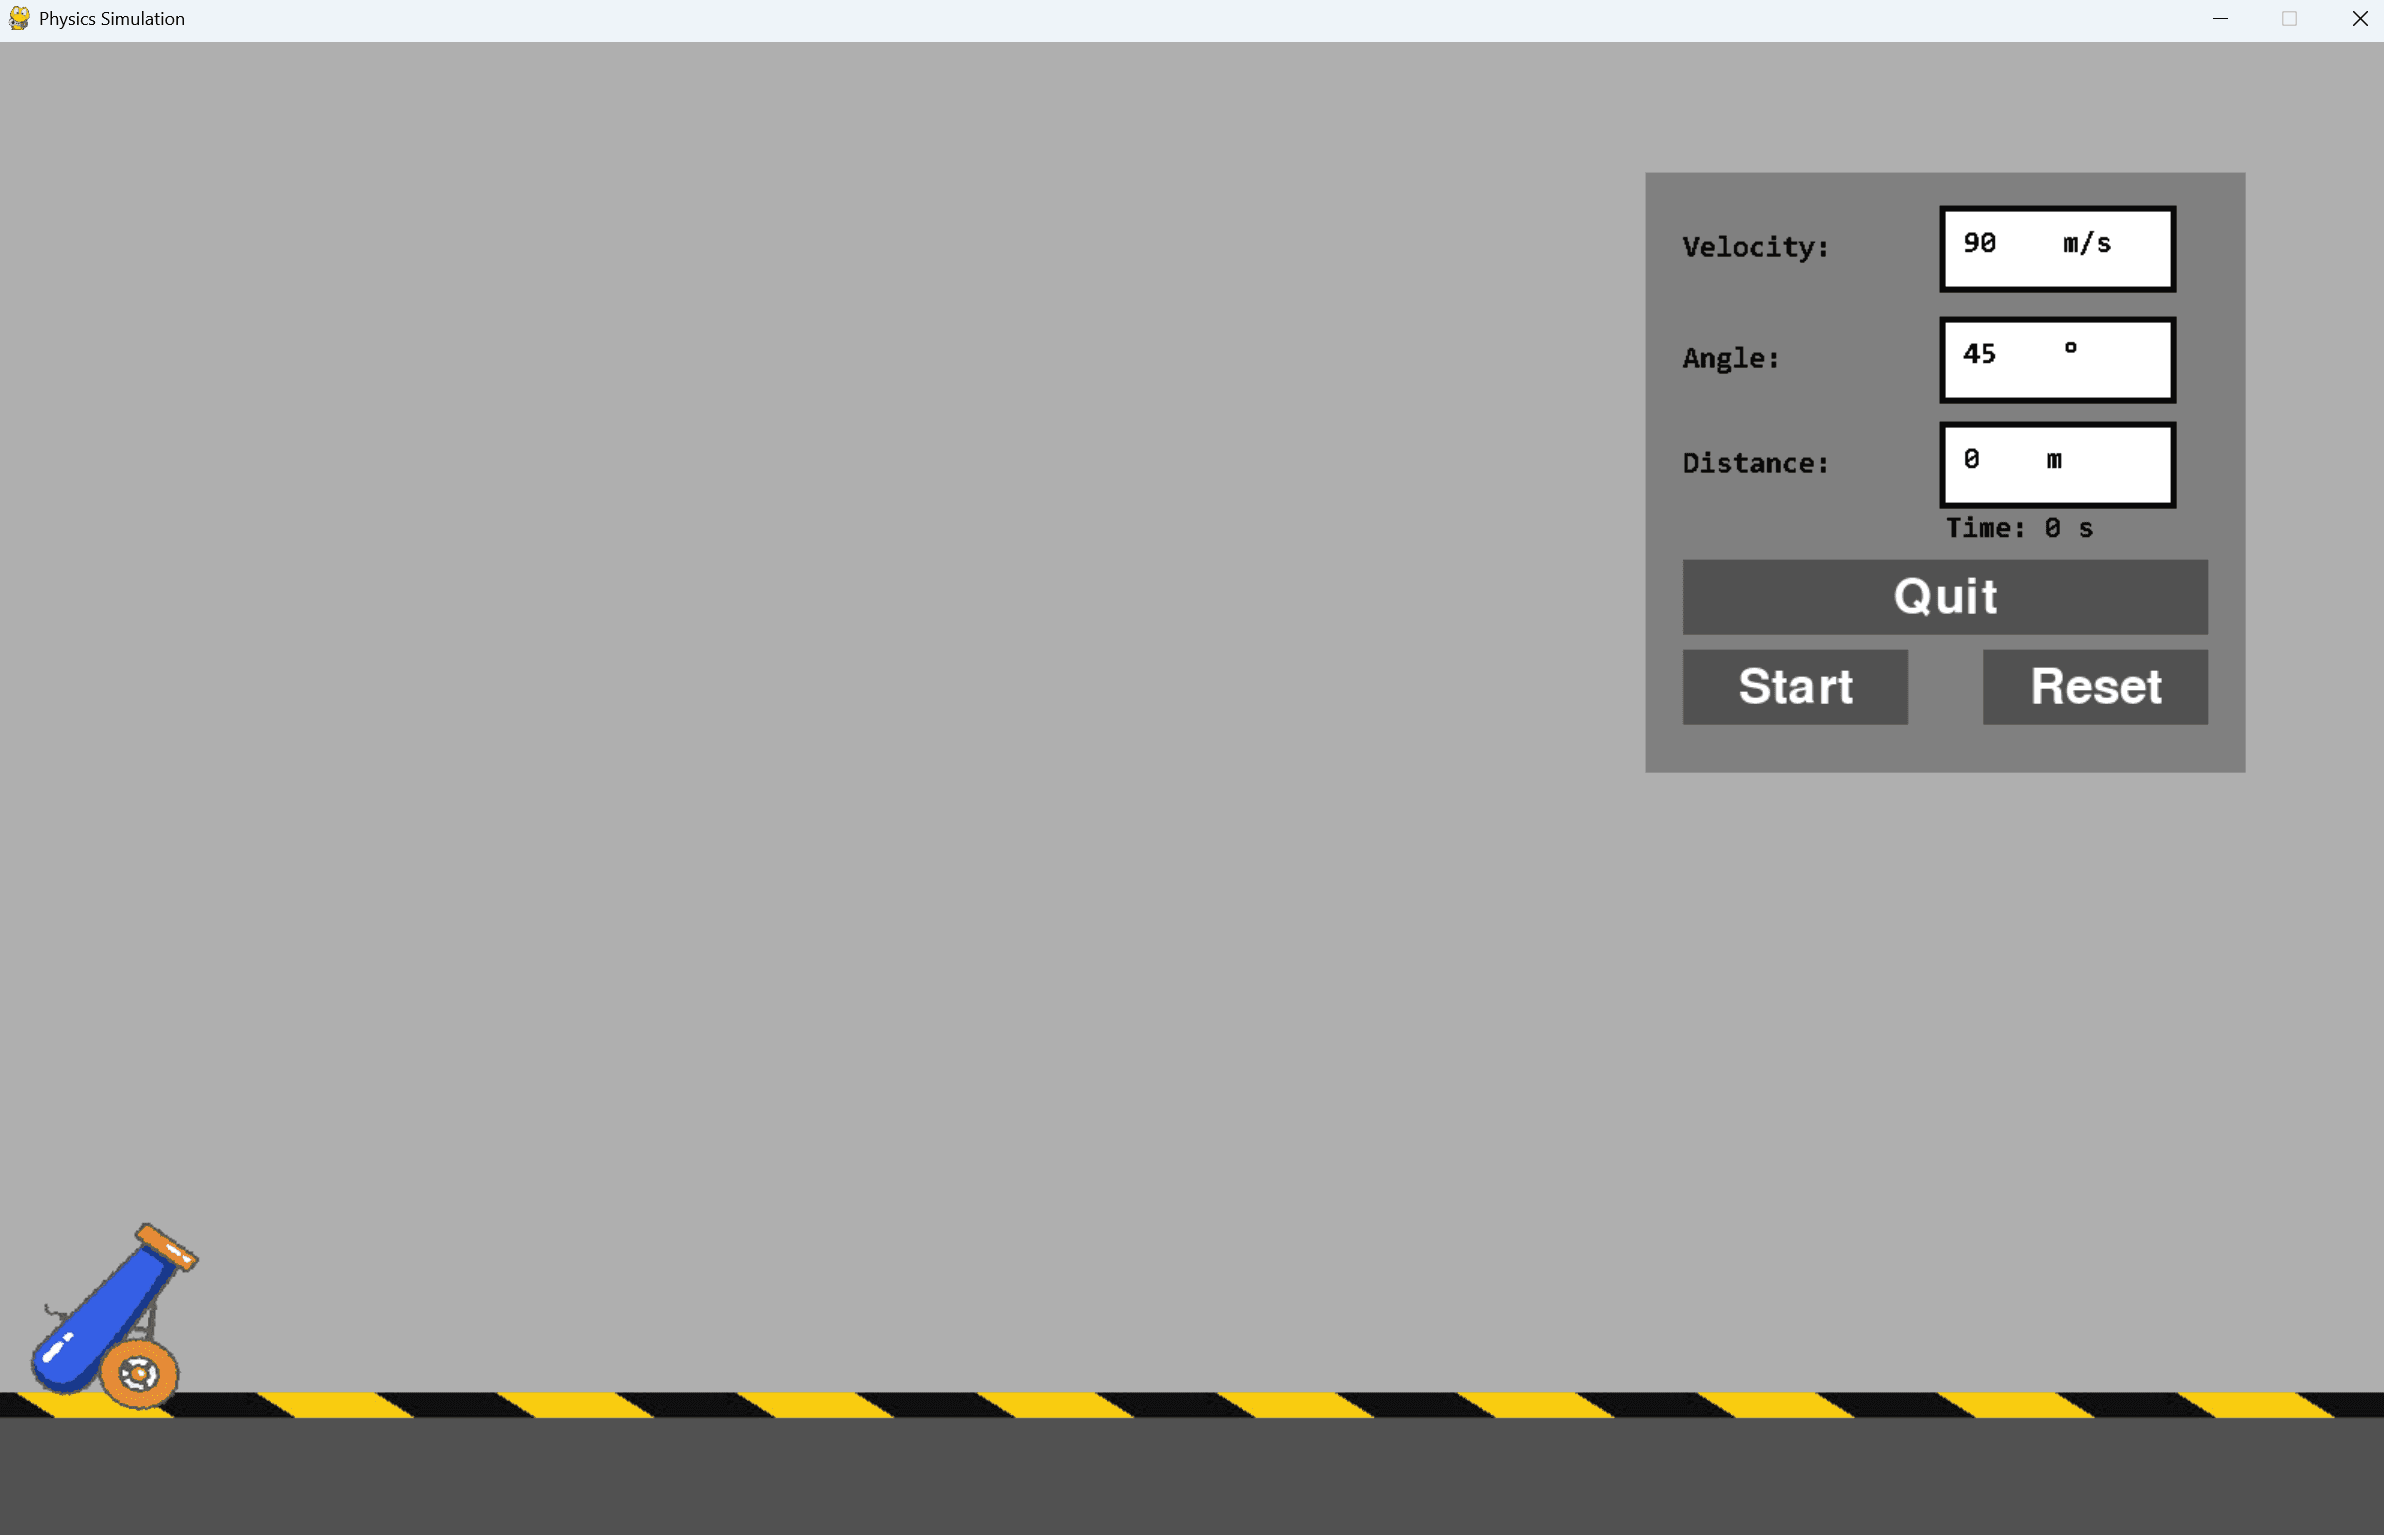Select the Velocity input field
The height and width of the screenshot is (1535, 2384).
click(2056, 249)
